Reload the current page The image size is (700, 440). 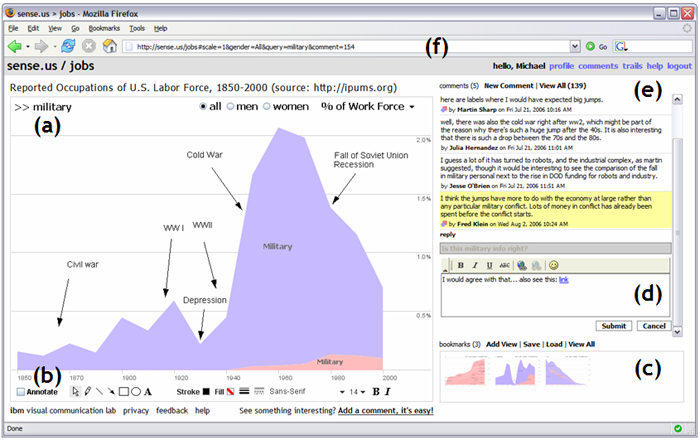68,46
